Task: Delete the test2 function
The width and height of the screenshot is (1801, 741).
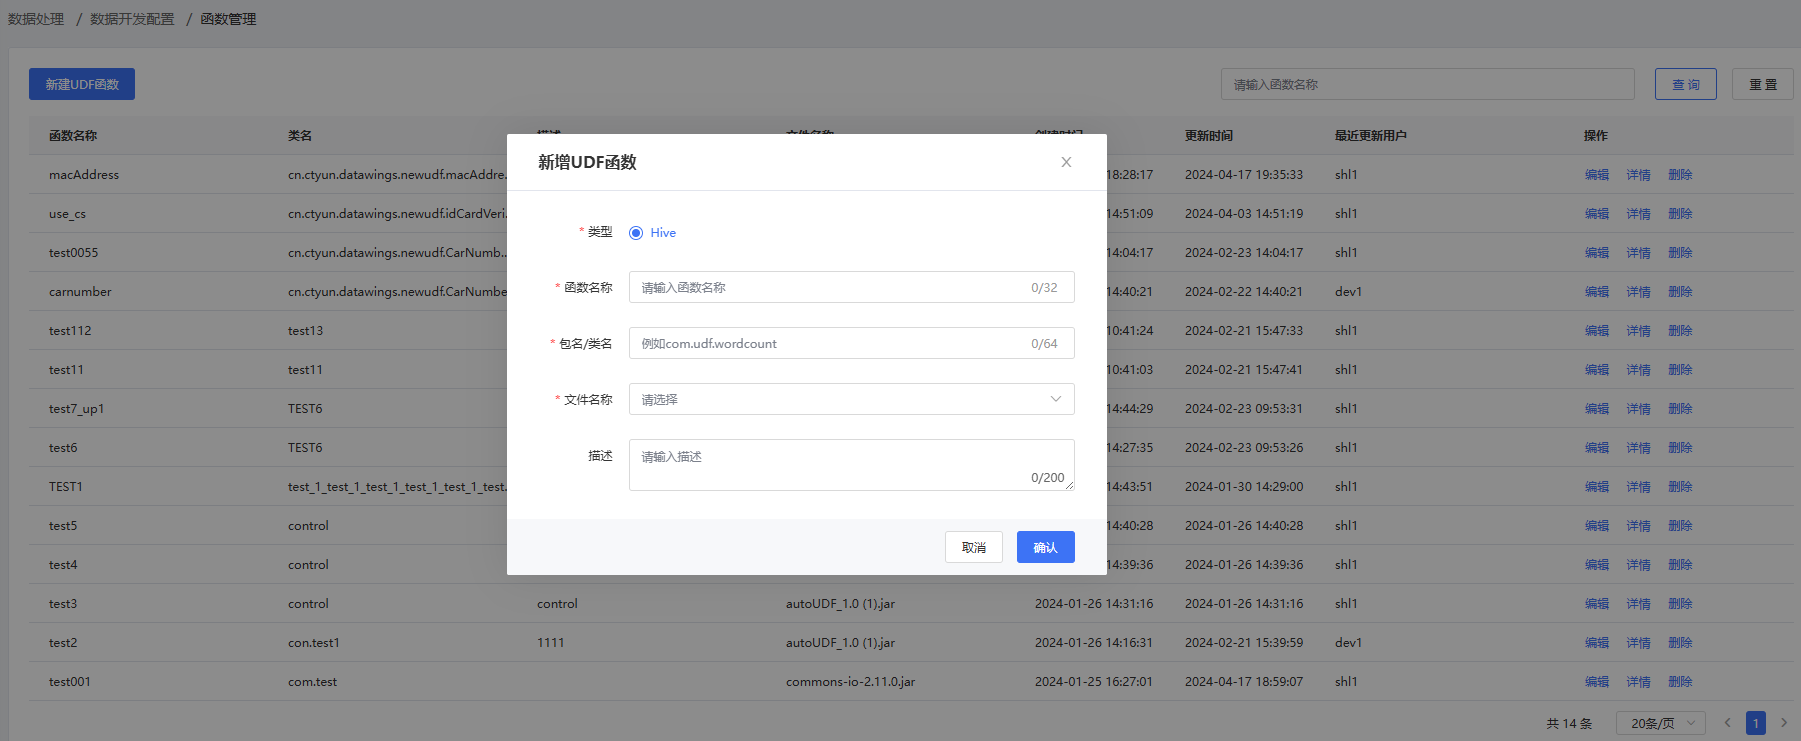Action: (1680, 643)
